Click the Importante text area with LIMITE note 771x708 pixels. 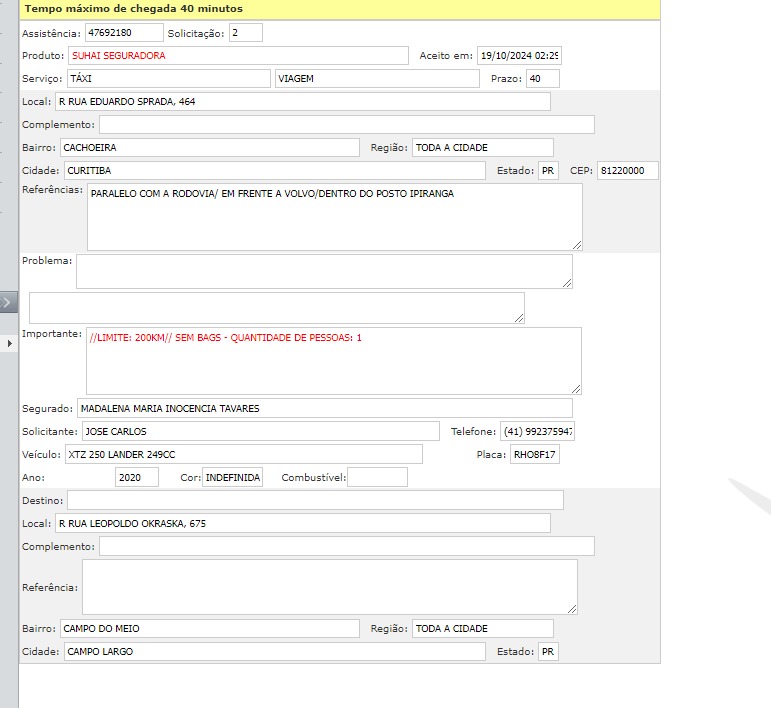point(334,361)
